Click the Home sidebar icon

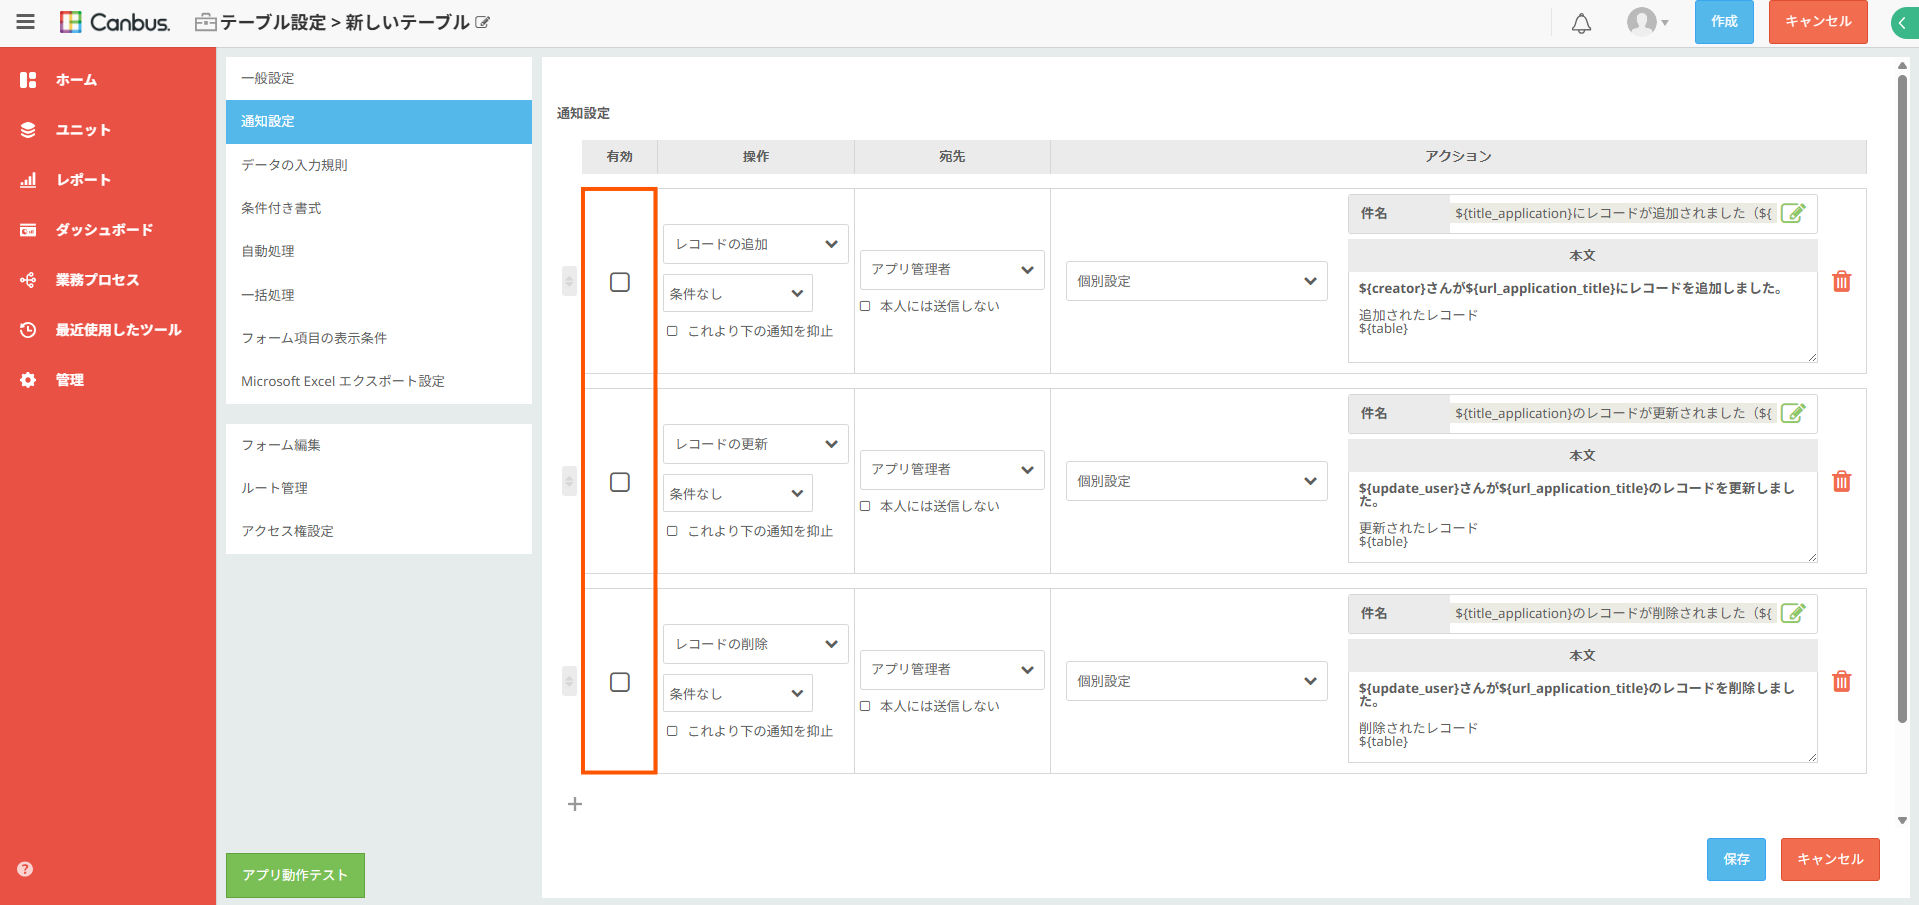tap(28, 80)
